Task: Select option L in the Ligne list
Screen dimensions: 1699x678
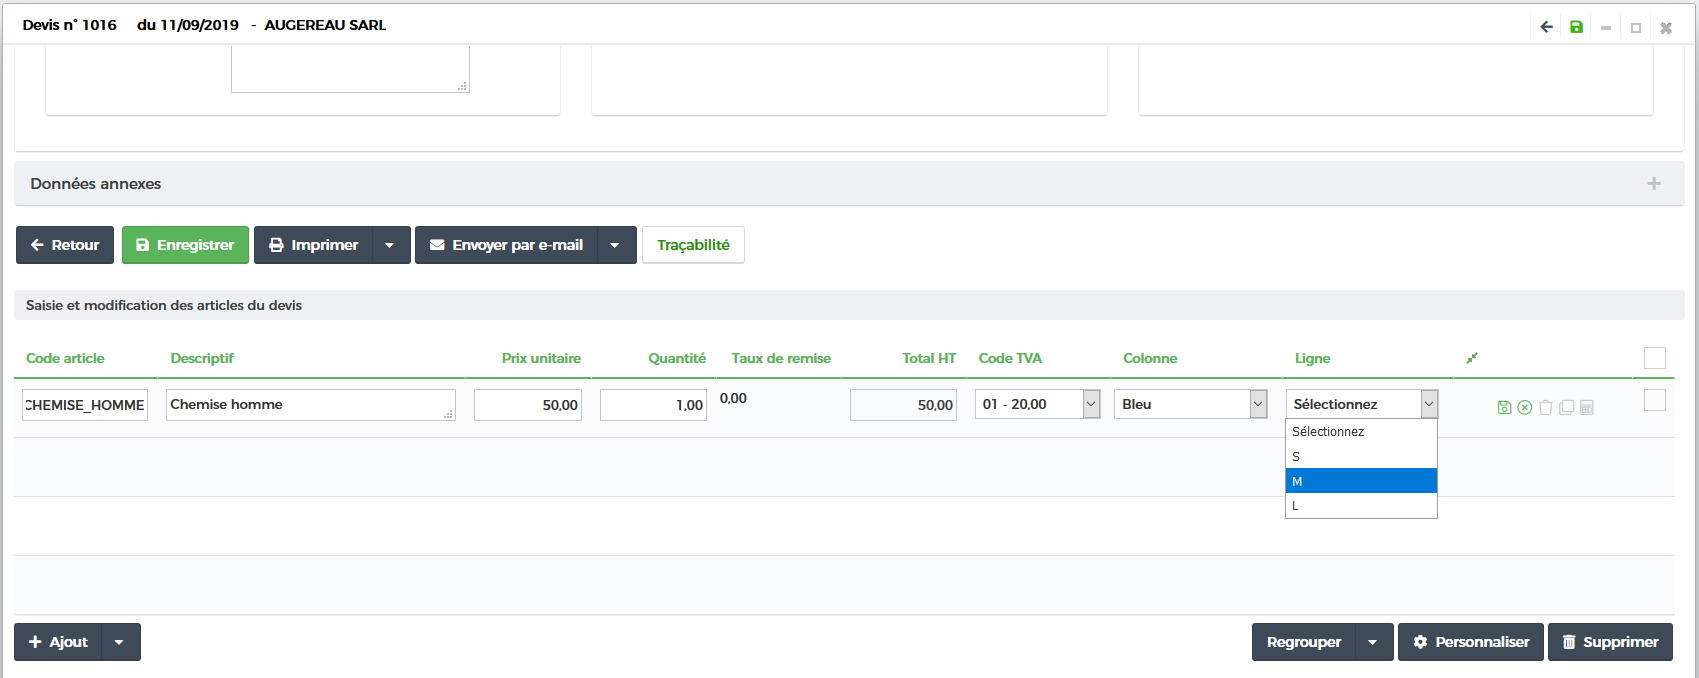Action: click(x=1360, y=506)
